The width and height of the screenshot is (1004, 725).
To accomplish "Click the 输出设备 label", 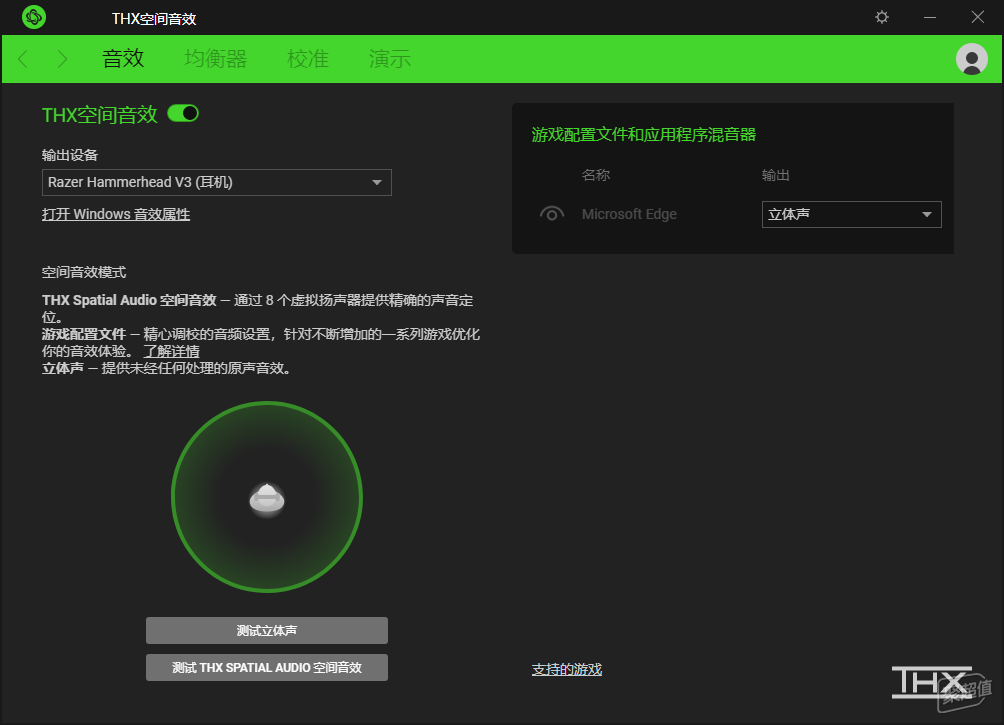I will 70,155.
